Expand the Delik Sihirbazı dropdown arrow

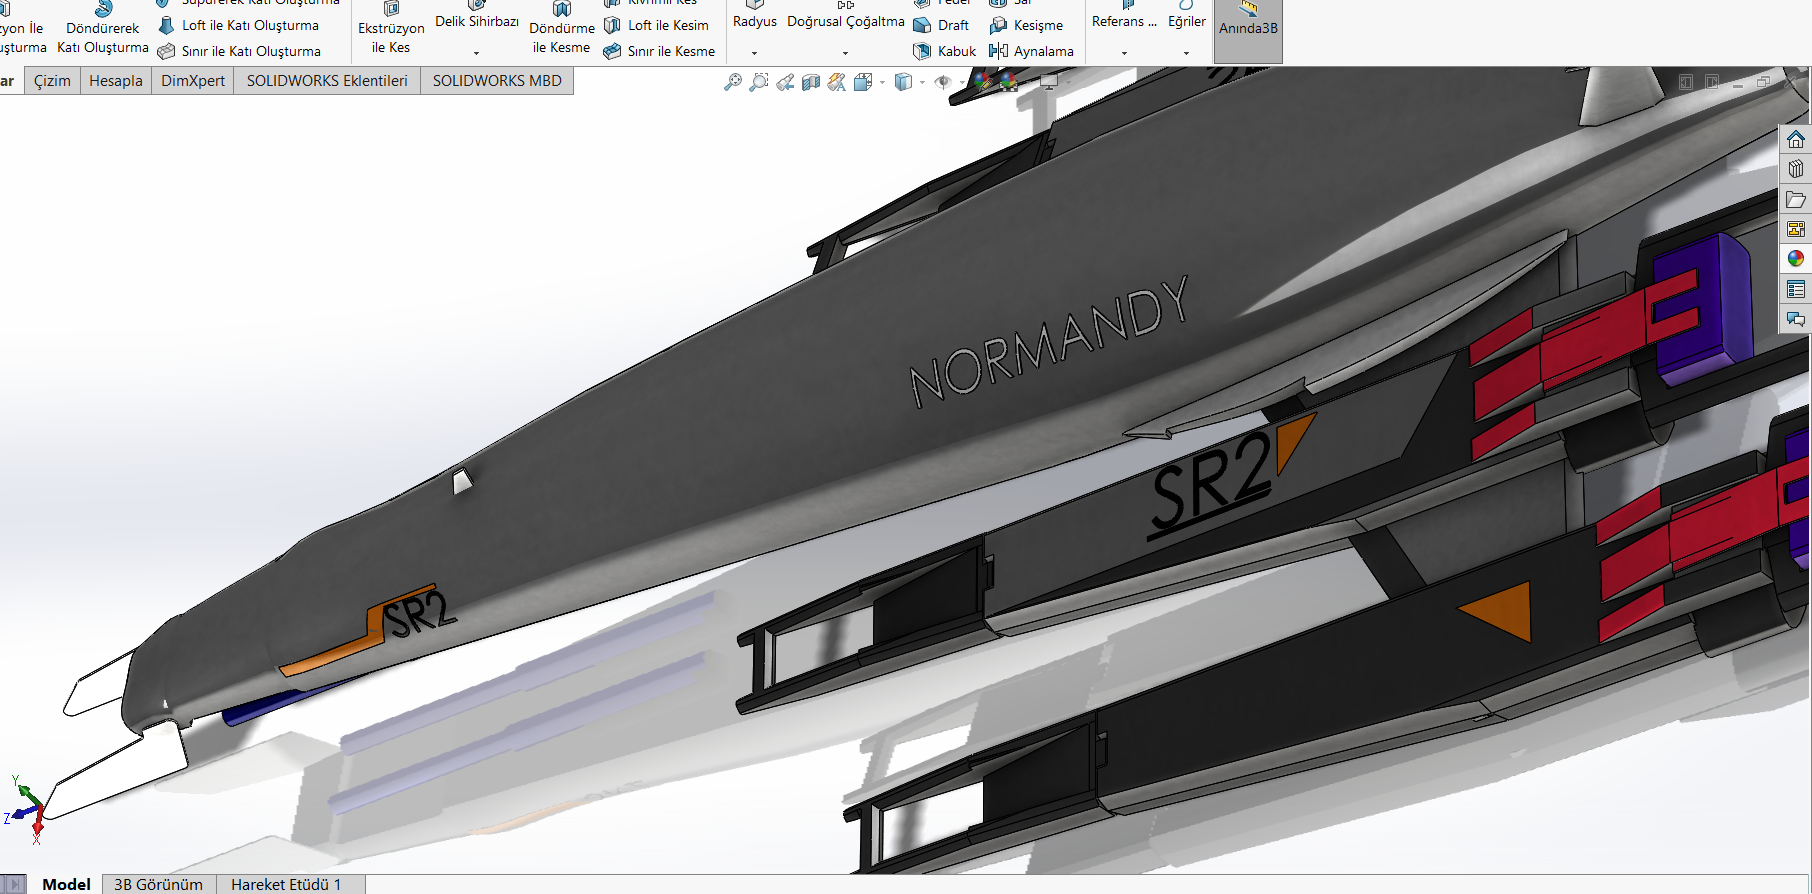pyautogui.click(x=477, y=53)
